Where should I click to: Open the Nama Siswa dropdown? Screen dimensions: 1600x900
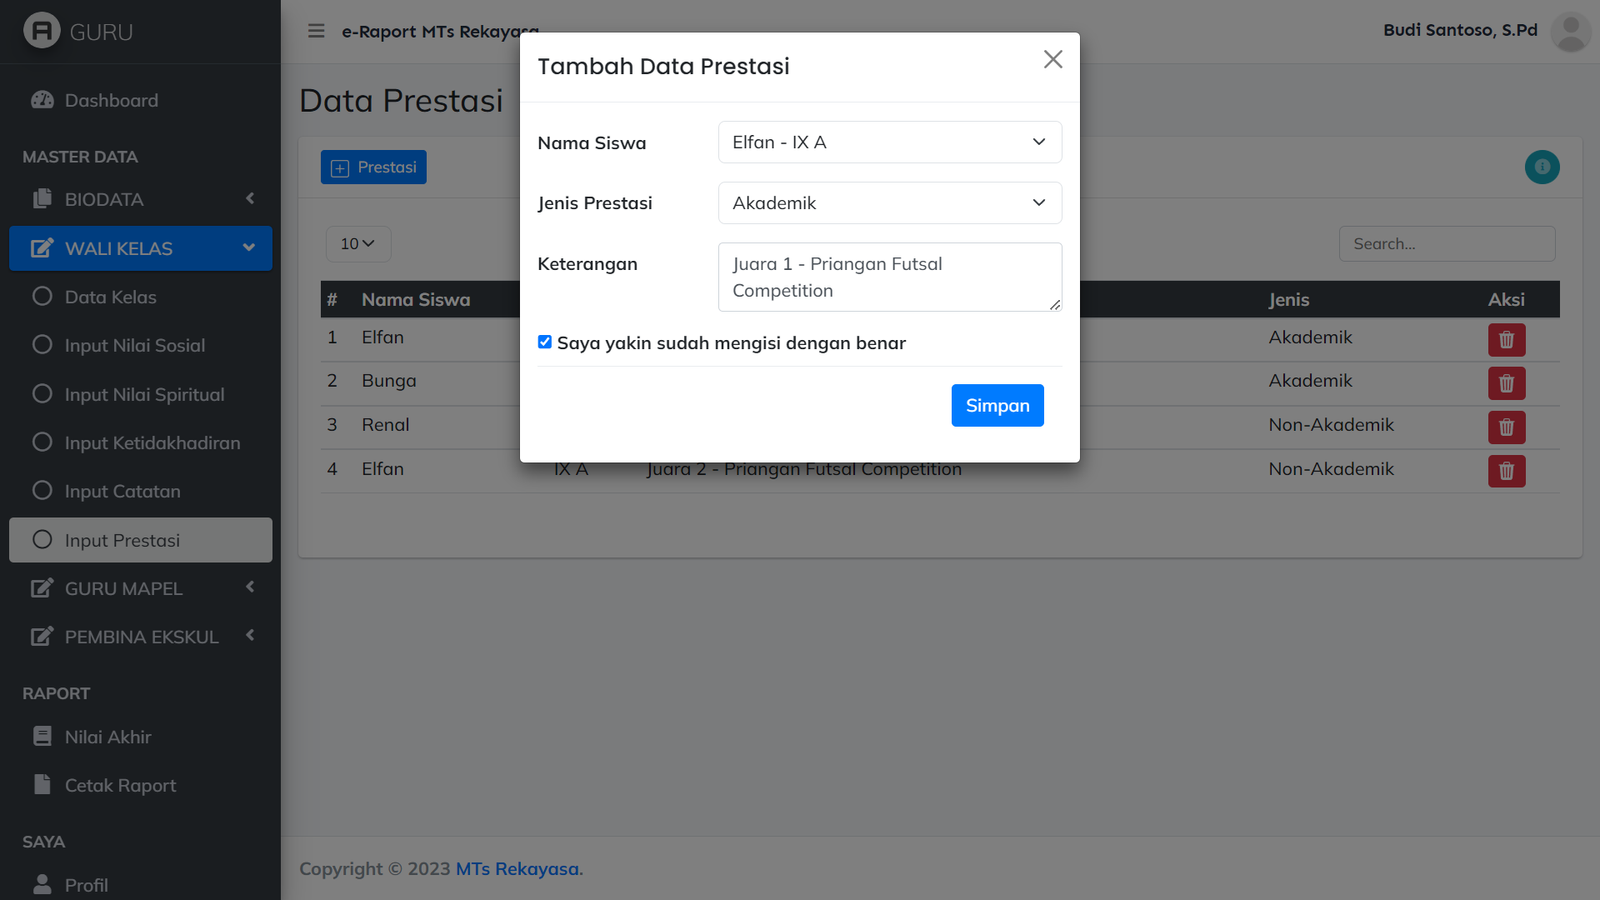coord(889,142)
